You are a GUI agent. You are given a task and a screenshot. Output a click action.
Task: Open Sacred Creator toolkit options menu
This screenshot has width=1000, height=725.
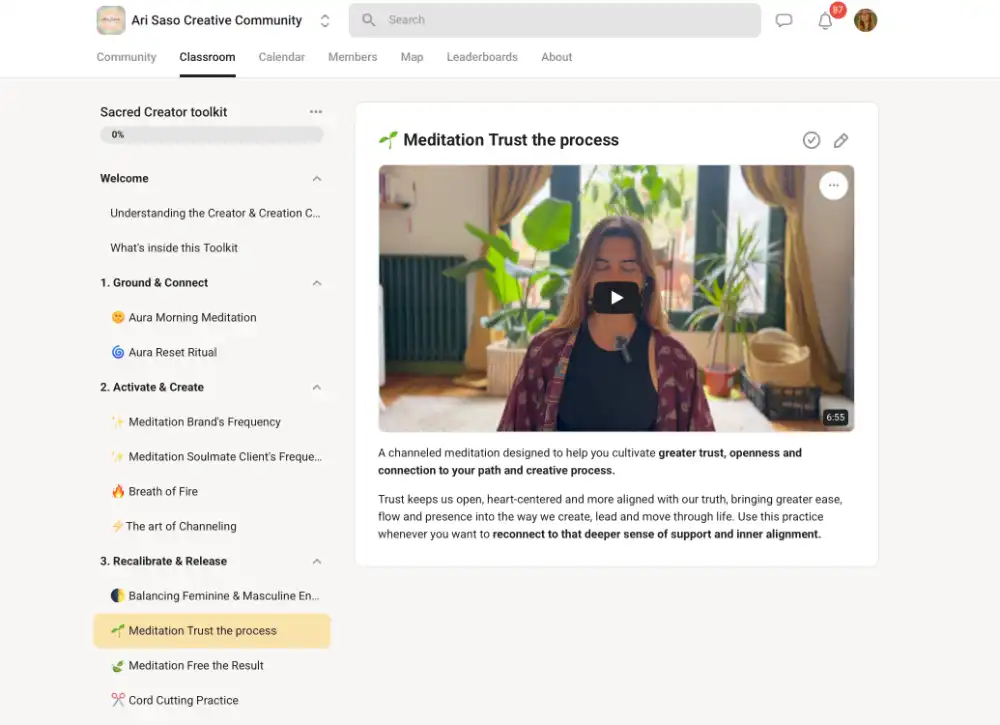[316, 112]
